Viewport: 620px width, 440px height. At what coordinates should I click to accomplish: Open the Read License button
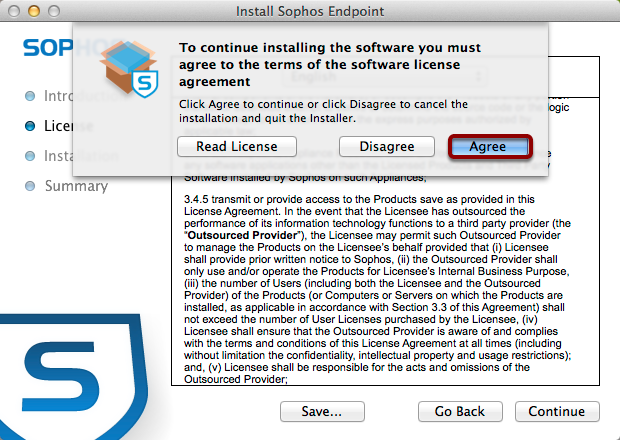tap(237, 147)
